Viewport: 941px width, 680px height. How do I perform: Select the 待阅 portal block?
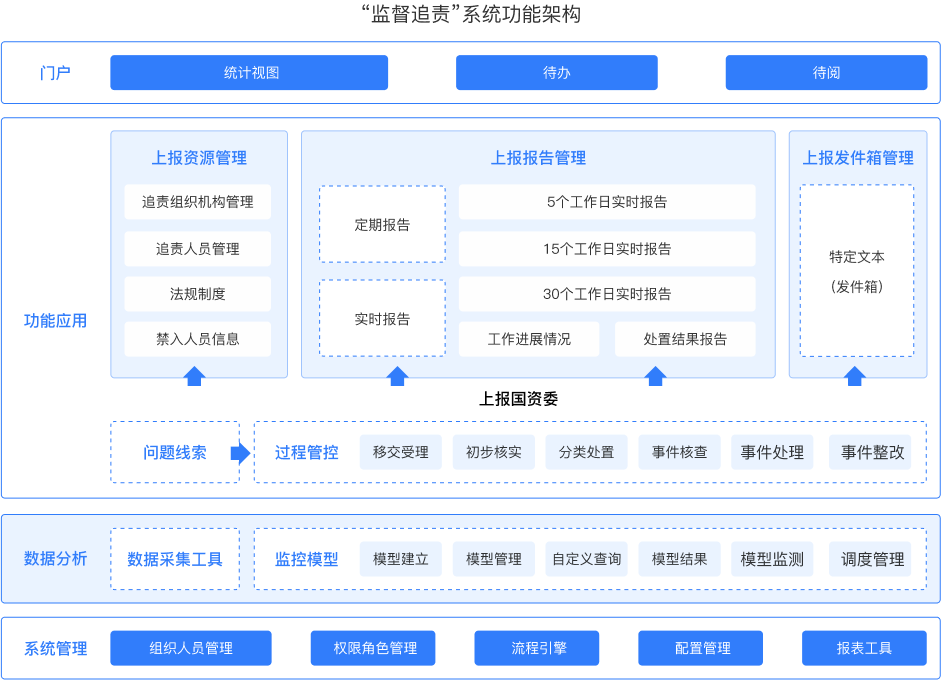[826, 73]
